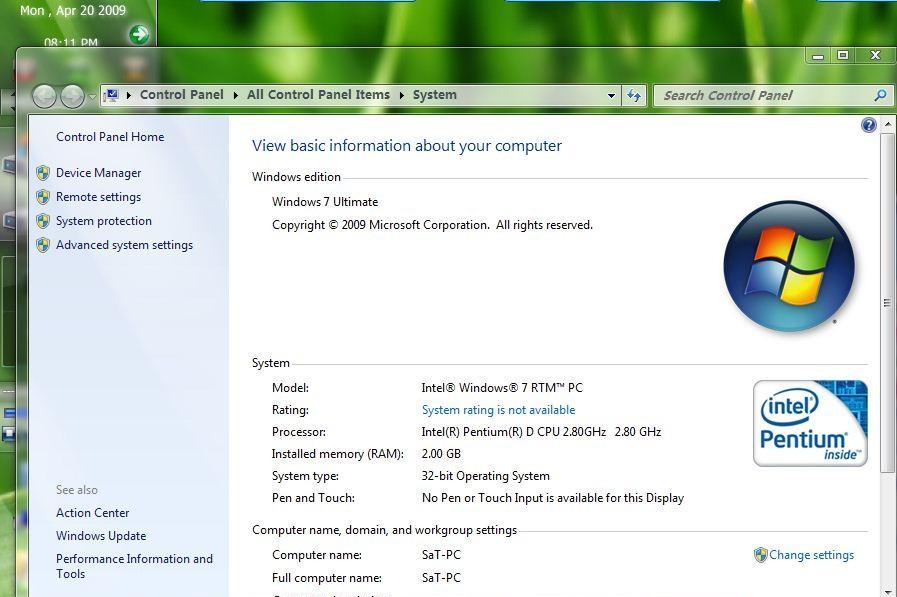This screenshot has width=897, height=597.
Task: Open recent pages dropdown beside nav arrows
Action: point(92,97)
